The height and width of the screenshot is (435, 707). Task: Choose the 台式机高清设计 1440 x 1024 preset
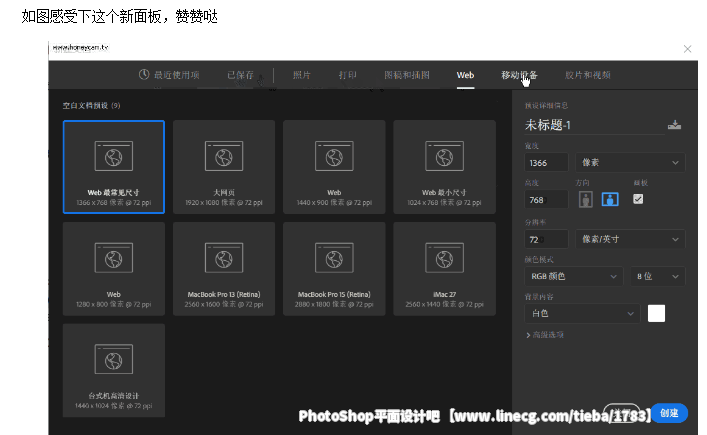pos(114,370)
